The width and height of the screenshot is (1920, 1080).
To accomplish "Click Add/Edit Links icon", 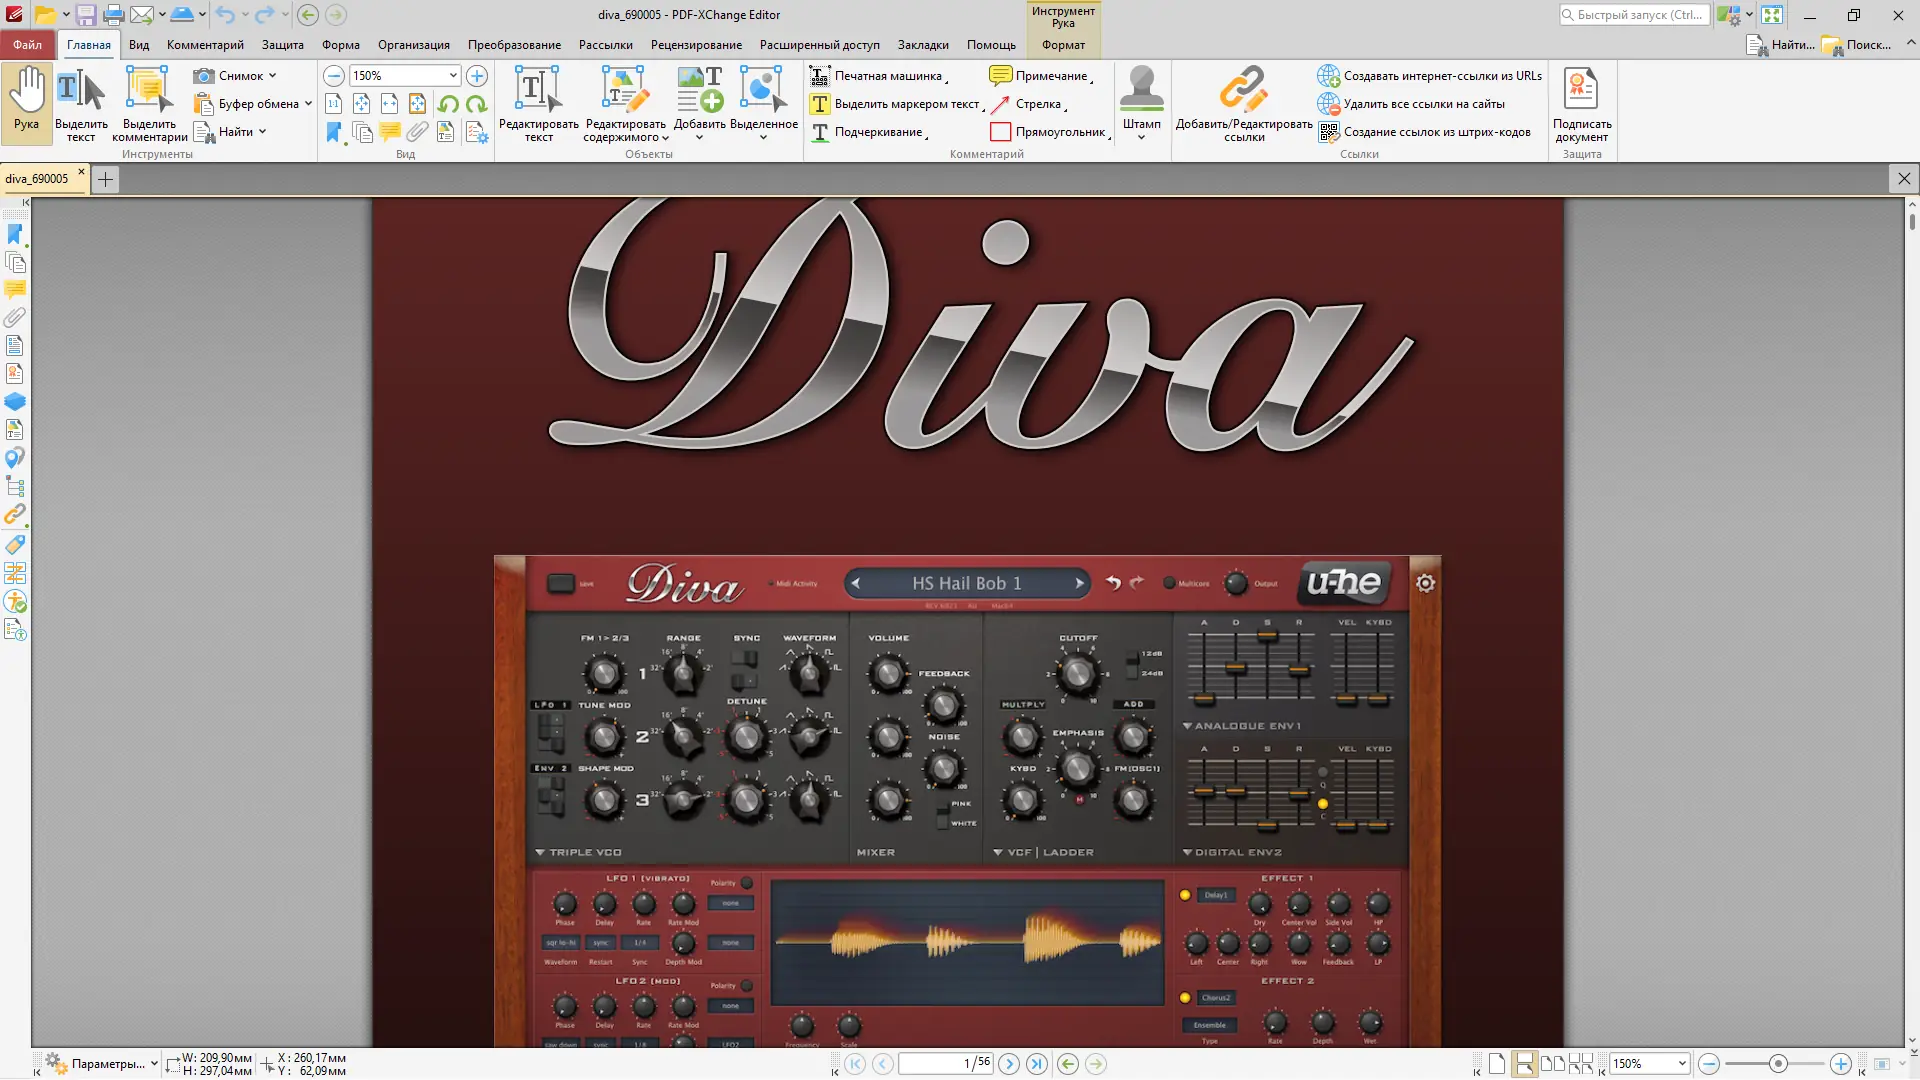I will click(x=1243, y=90).
